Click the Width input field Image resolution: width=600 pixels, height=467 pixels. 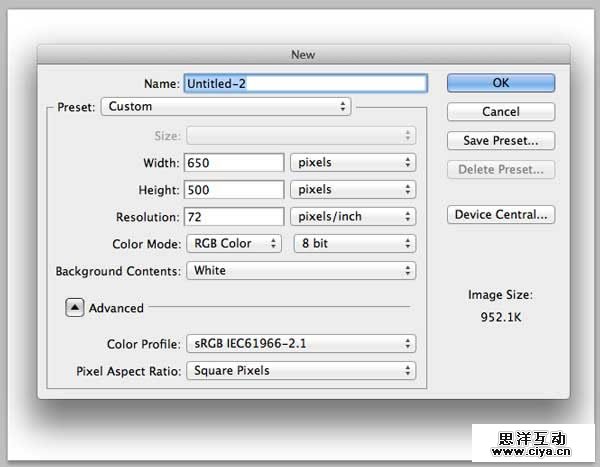pos(234,162)
